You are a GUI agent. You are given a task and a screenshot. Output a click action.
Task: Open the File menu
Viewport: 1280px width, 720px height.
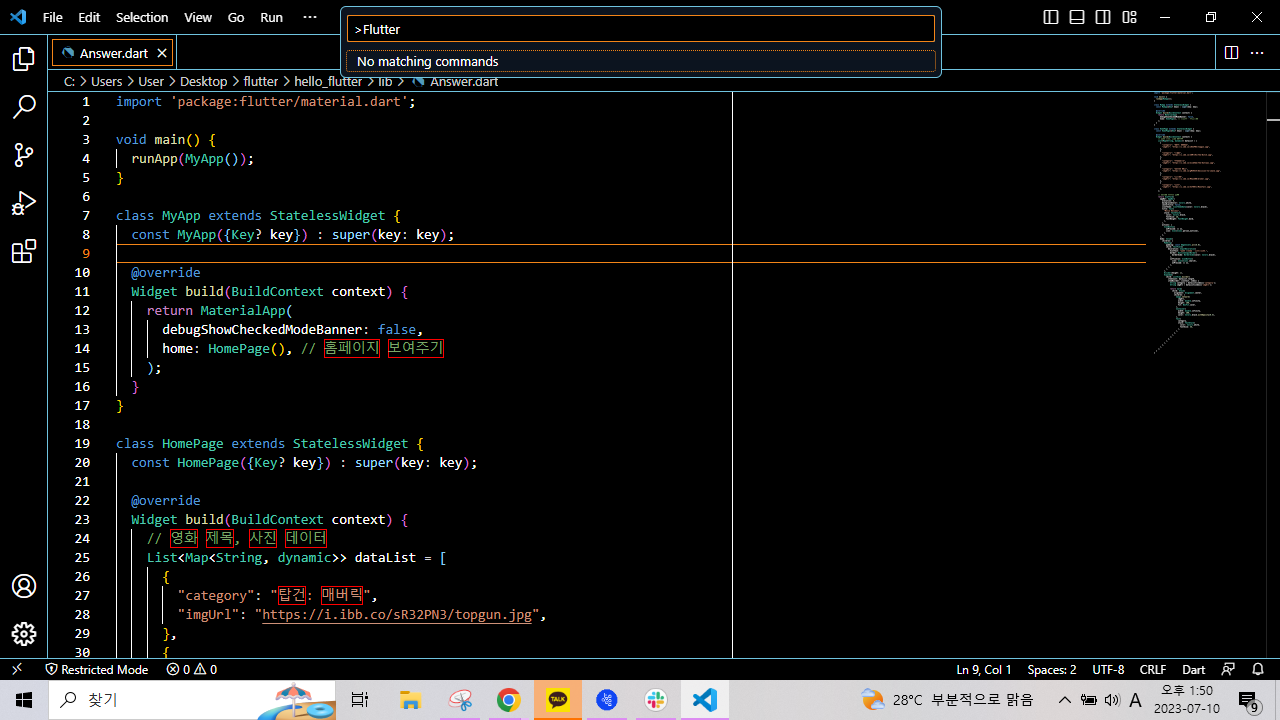53,17
